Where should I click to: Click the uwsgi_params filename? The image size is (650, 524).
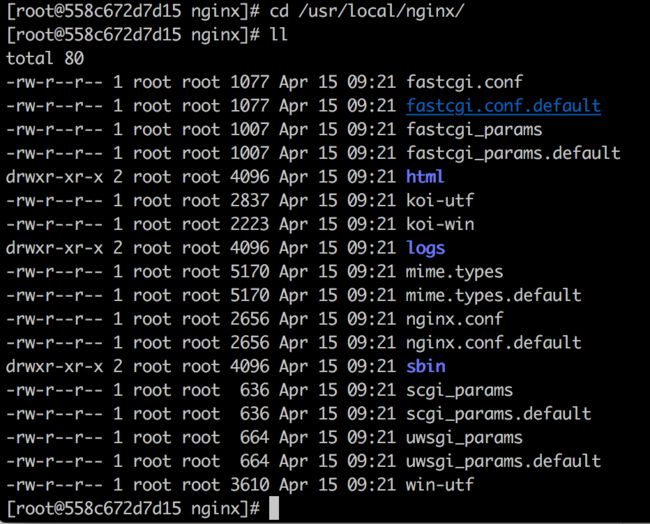(x=464, y=438)
